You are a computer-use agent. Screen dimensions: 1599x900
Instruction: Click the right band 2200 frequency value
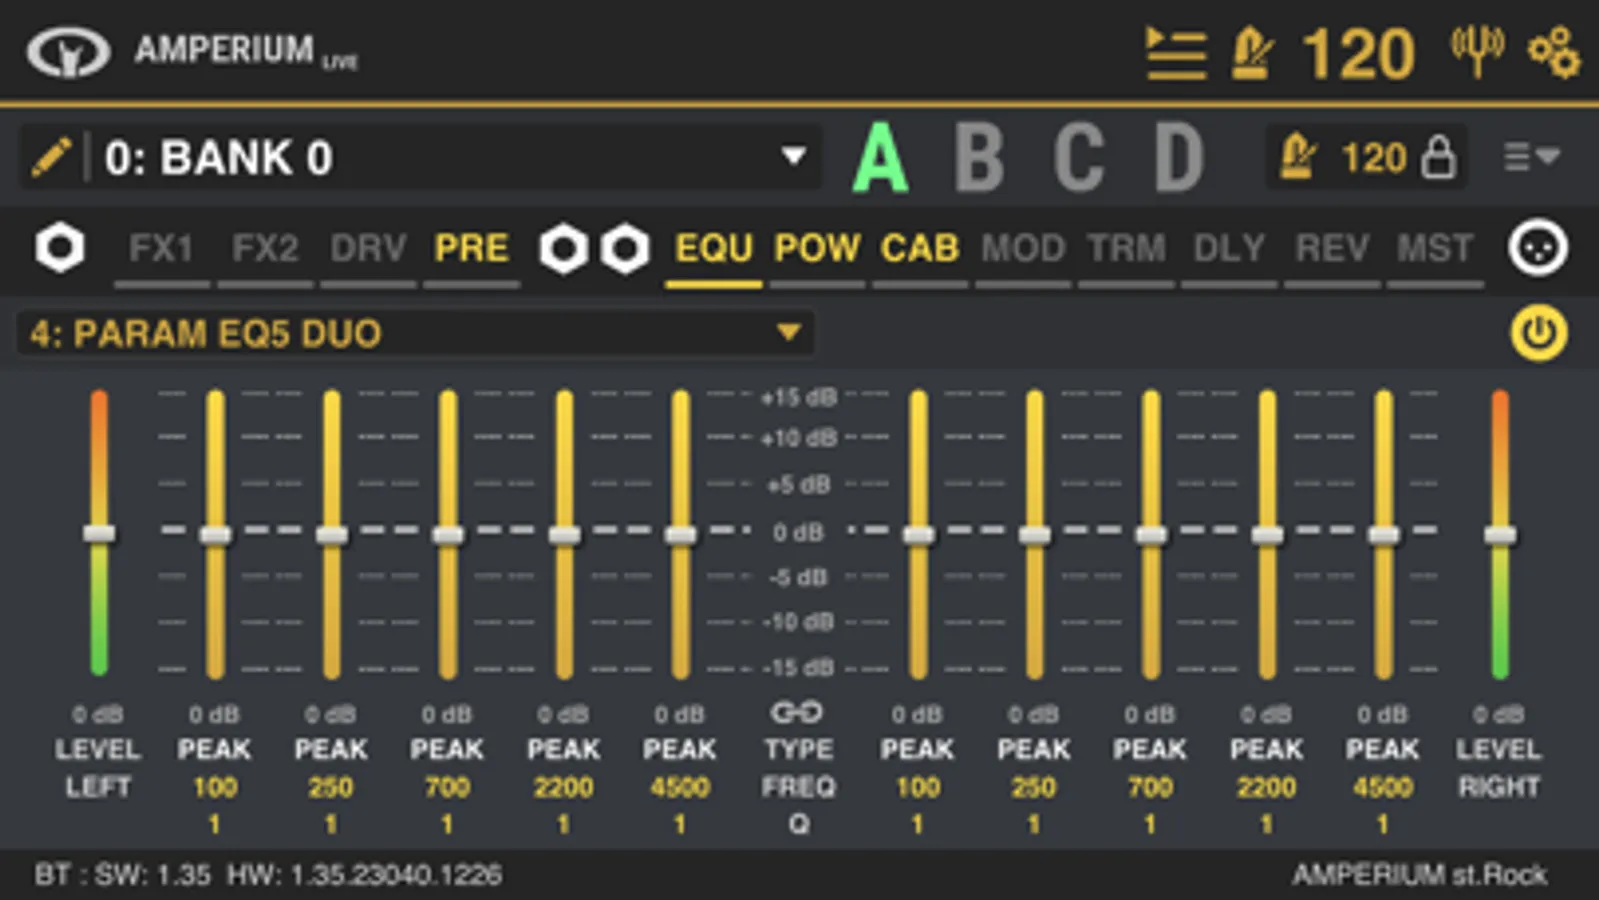[1266, 787]
